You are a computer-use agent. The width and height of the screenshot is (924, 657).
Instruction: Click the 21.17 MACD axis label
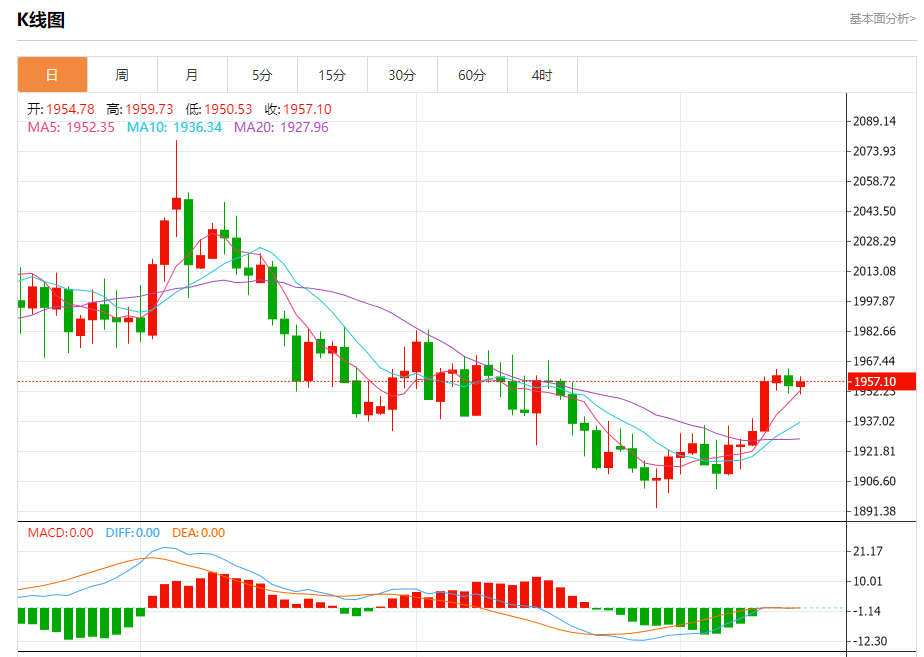[x=868, y=552]
